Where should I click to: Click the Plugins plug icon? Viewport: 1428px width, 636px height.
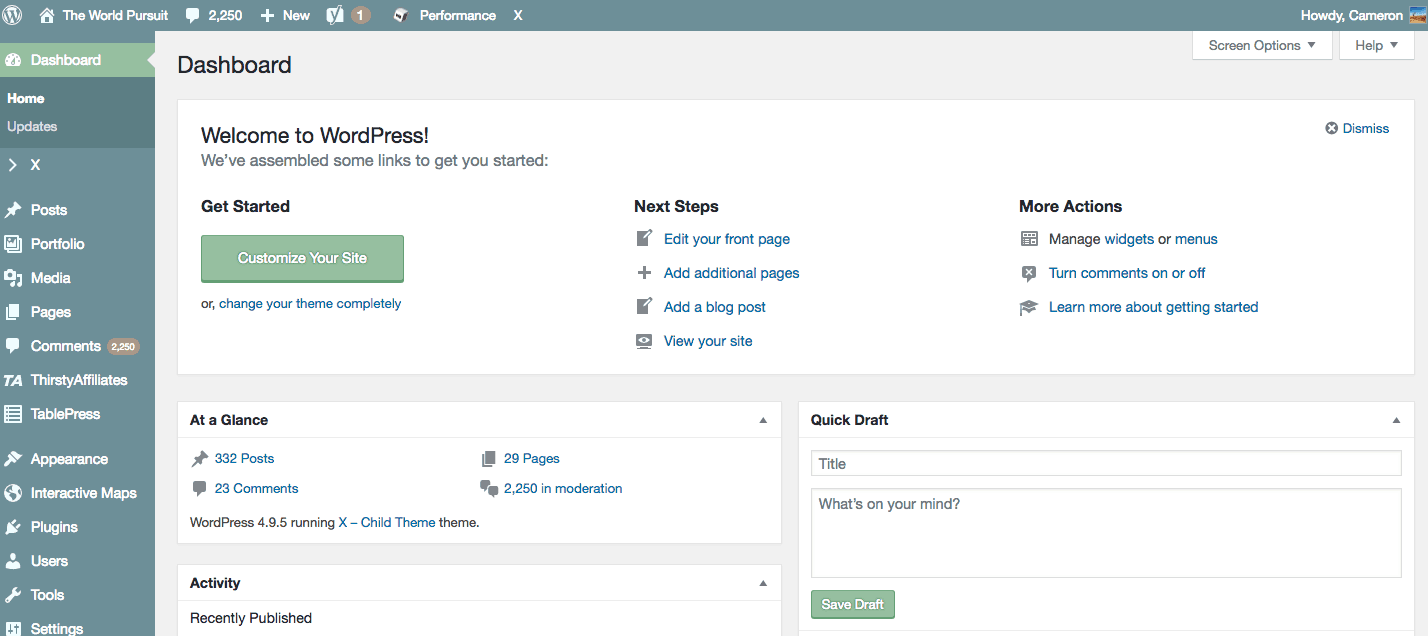point(13,527)
